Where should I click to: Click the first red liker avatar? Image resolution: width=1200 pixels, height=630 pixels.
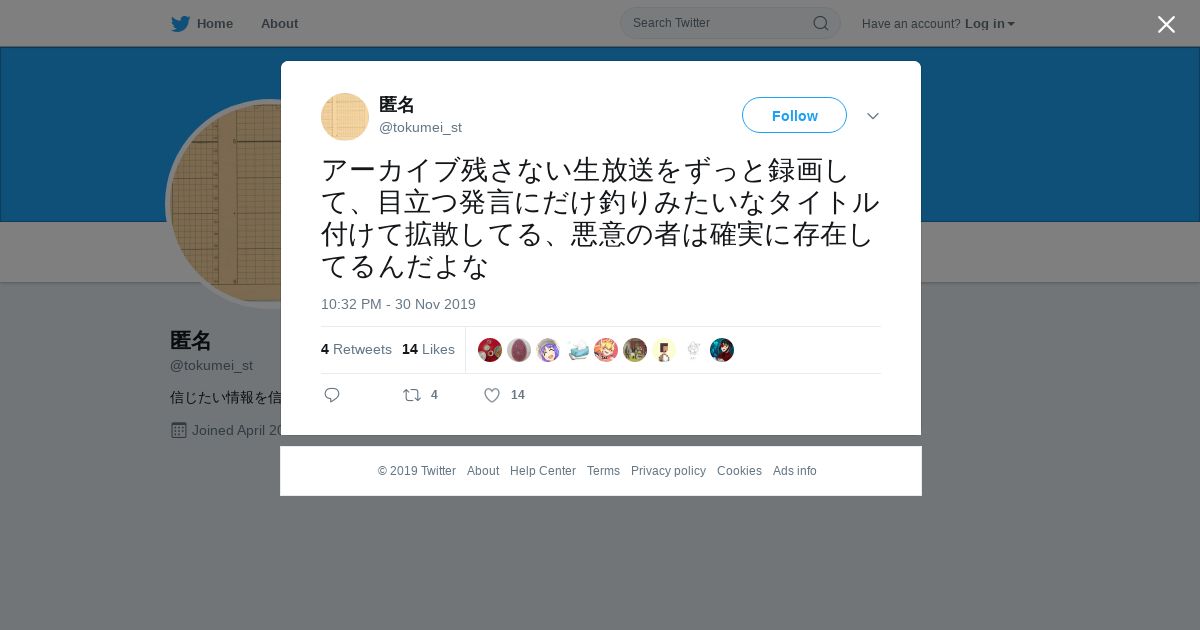490,350
